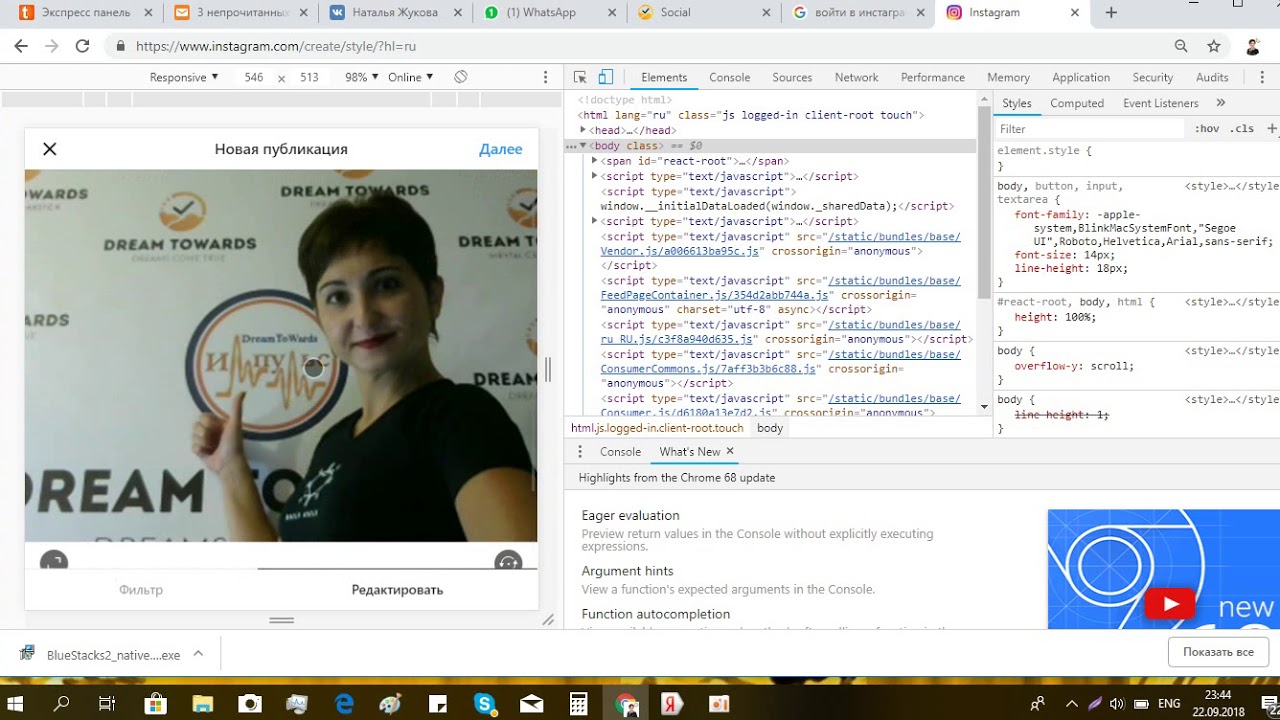This screenshot has width=1280, height=720.
Task: Open the Performance tab
Action: pyautogui.click(x=932, y=77)
